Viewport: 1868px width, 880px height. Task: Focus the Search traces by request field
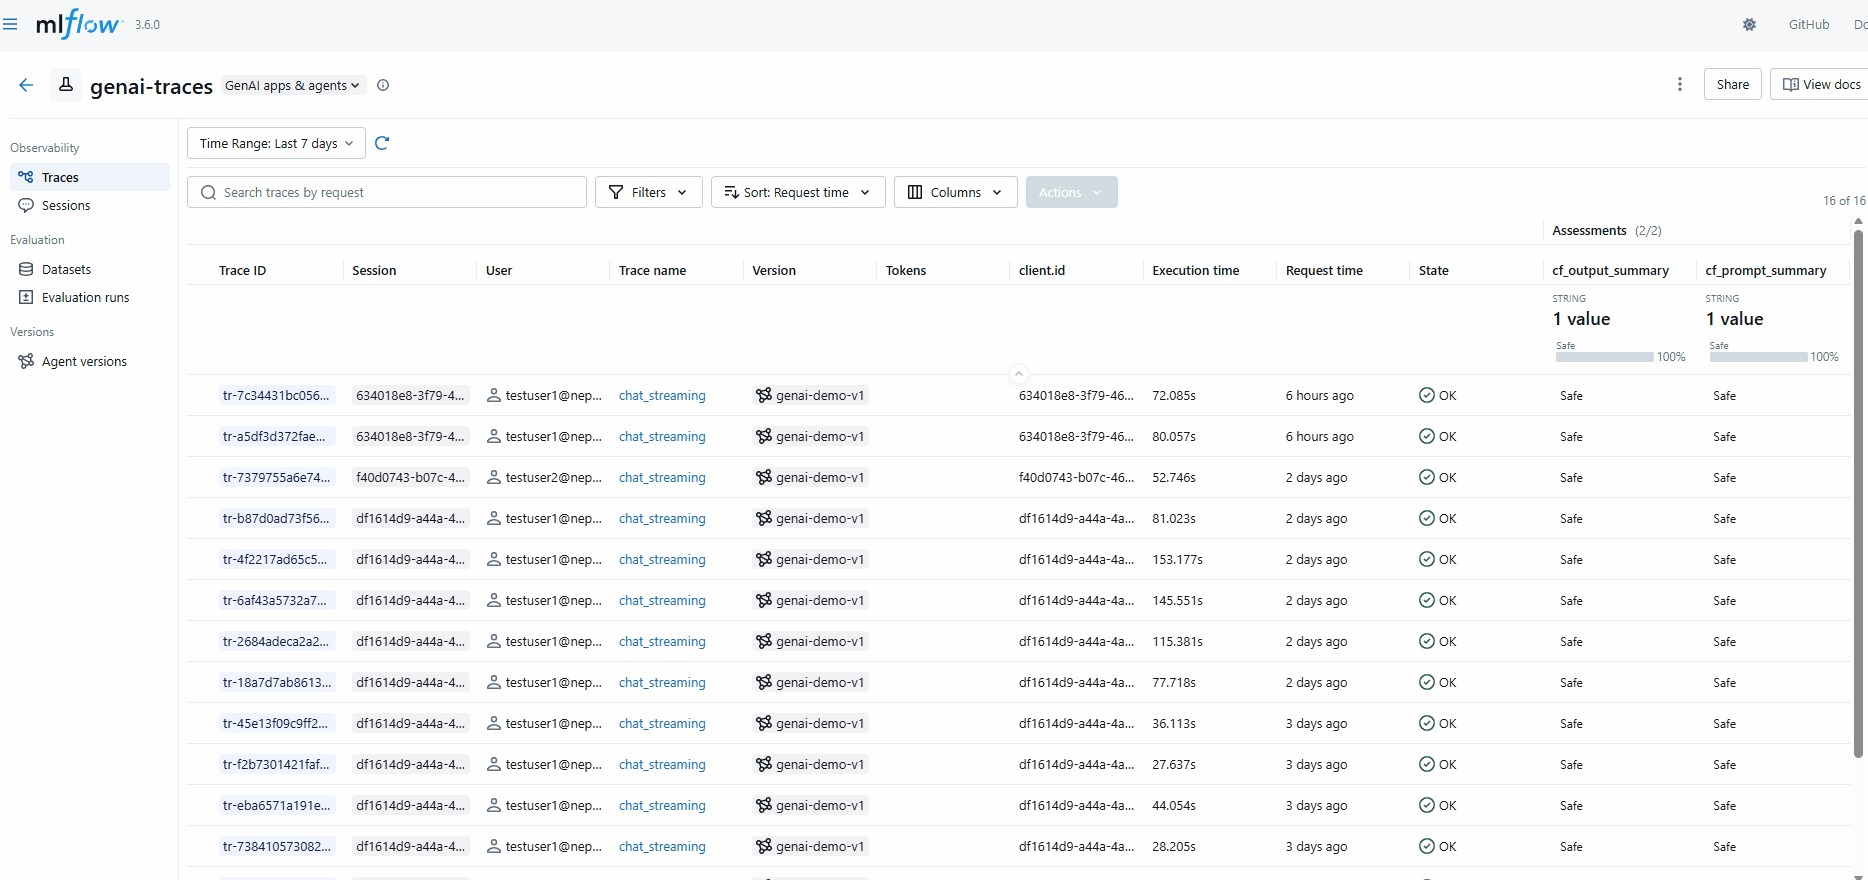(387, 192)
